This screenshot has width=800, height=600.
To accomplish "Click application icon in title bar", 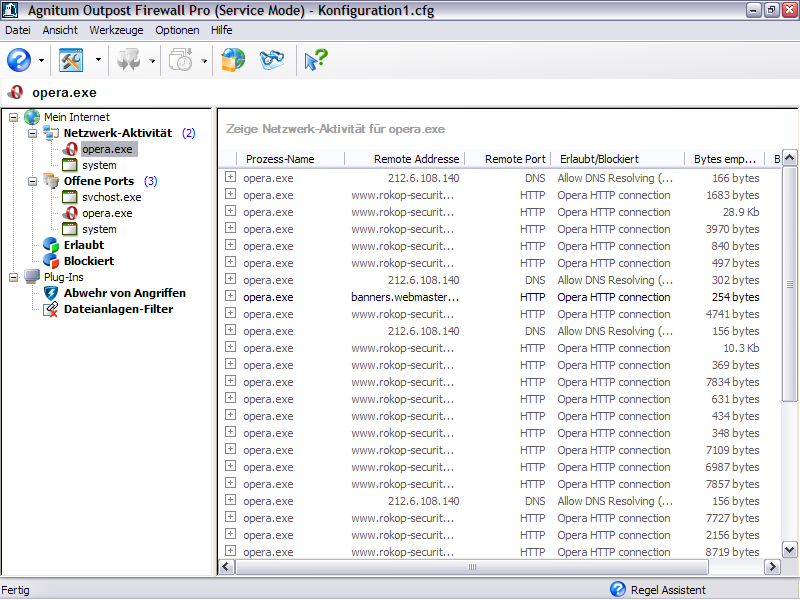I will [x=11, y=10].
